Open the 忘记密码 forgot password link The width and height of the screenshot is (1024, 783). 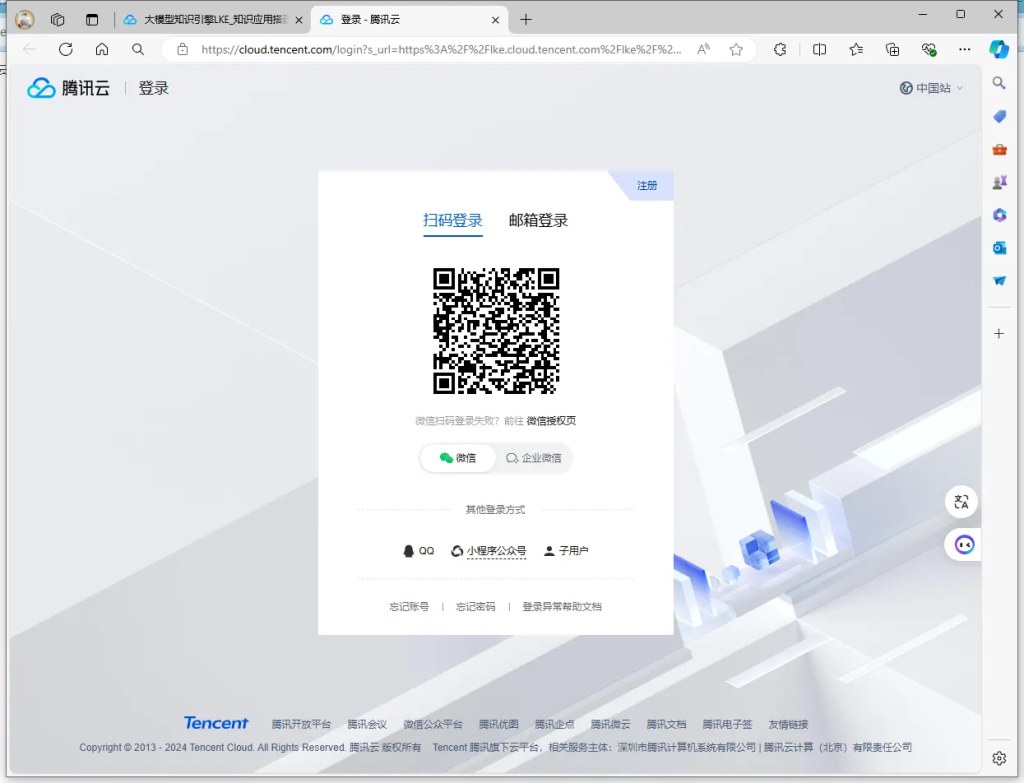coord(476,607)
